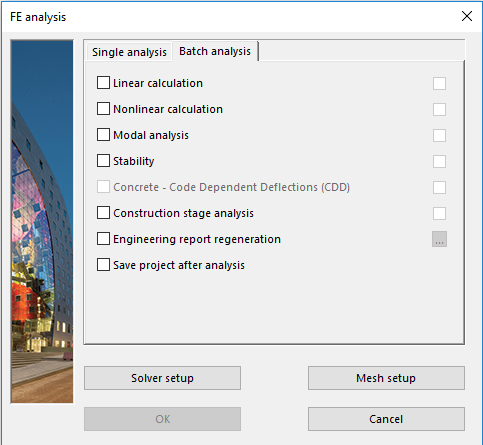Enable Engineering report regeneration checkbox
The width and height of the screenshot is (483, 445).
(x=103, y=239)
